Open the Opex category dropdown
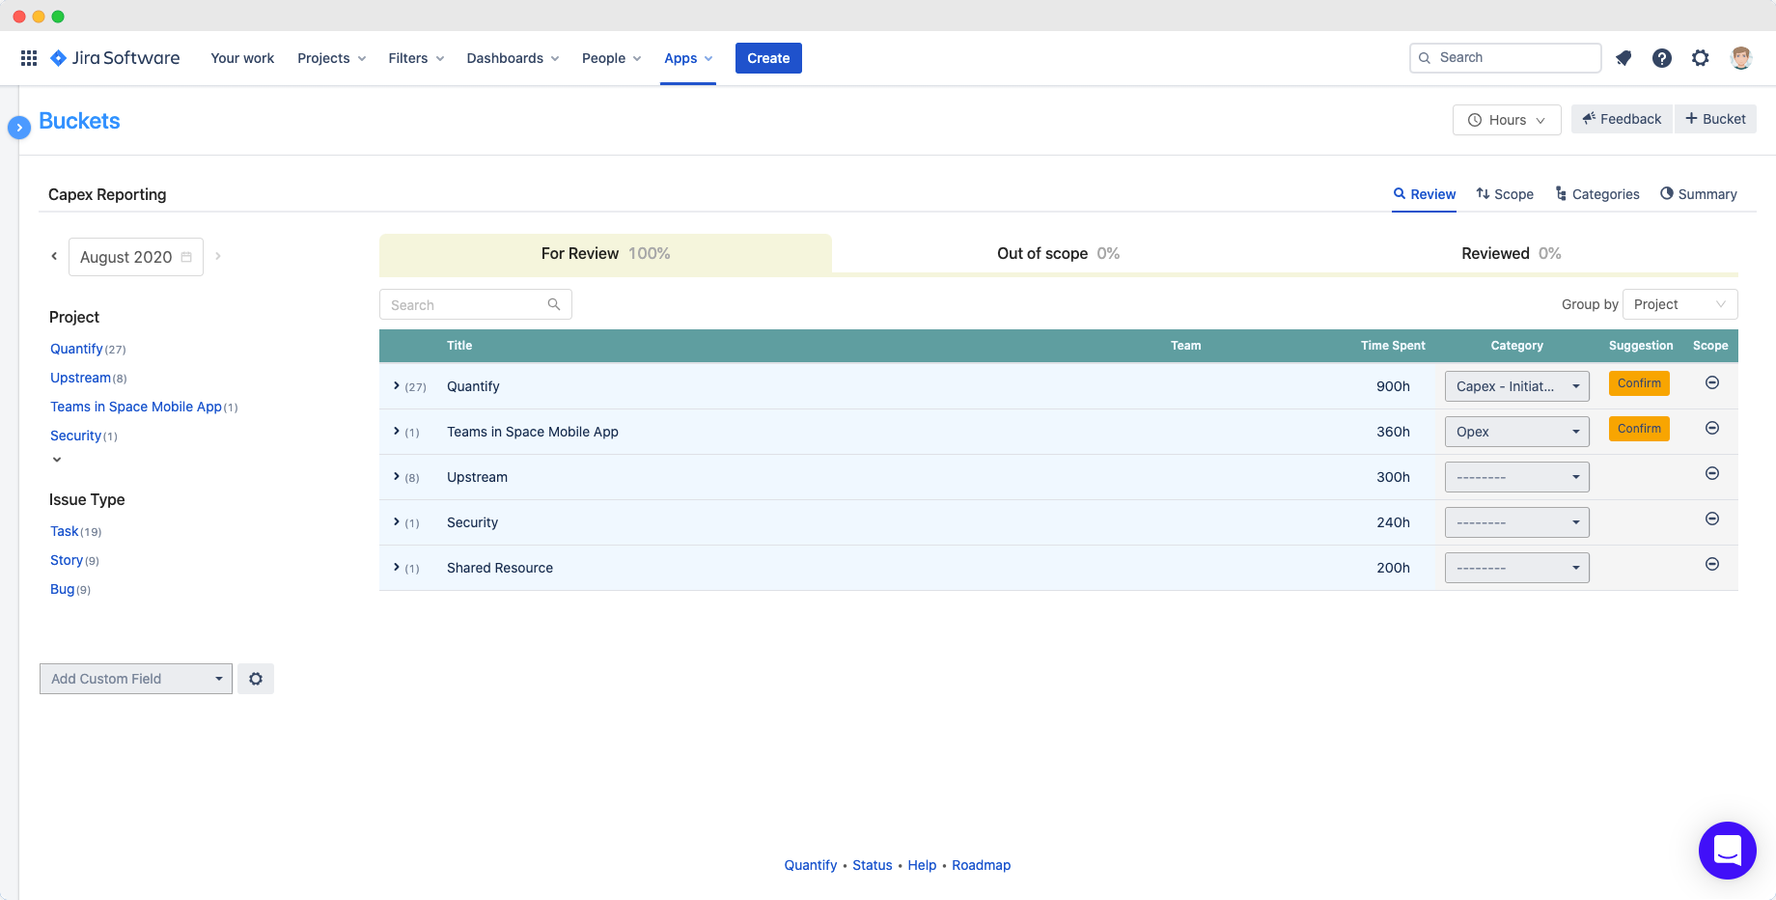 [x=1517, y=432]
